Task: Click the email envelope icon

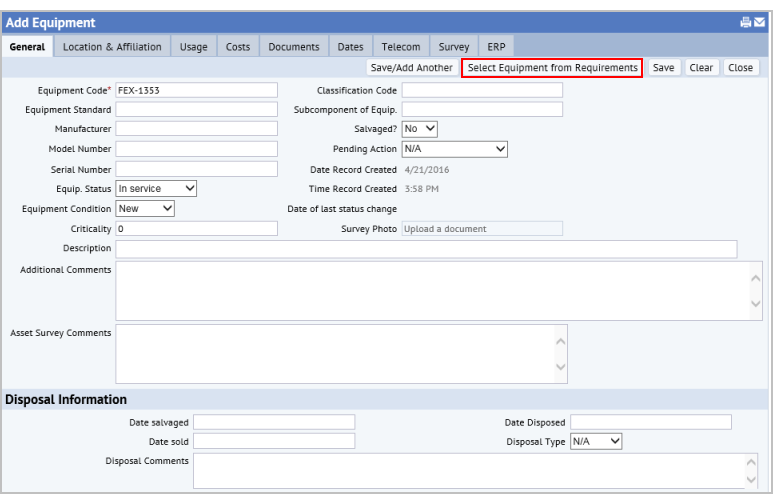Action: click(x=759, y=22)
